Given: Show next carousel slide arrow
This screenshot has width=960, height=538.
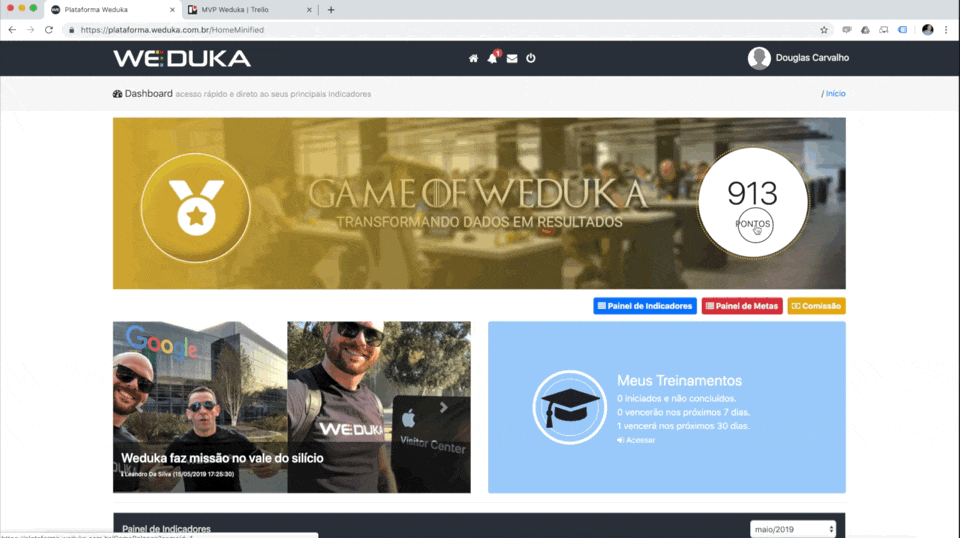Looking at the screenshot, I should point(444,407).
